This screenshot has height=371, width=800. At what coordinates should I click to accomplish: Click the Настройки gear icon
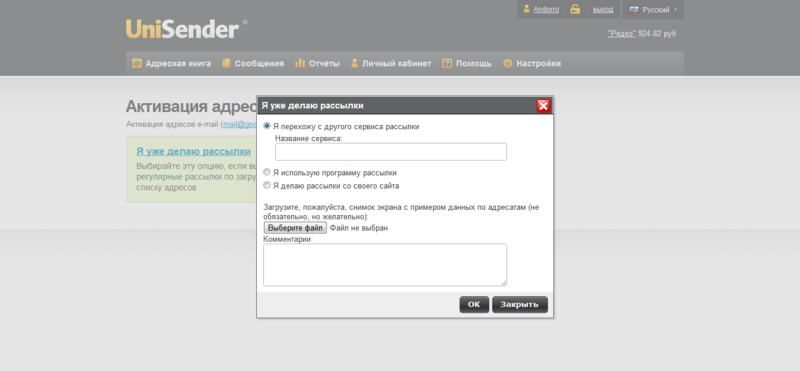click(507, 63)
